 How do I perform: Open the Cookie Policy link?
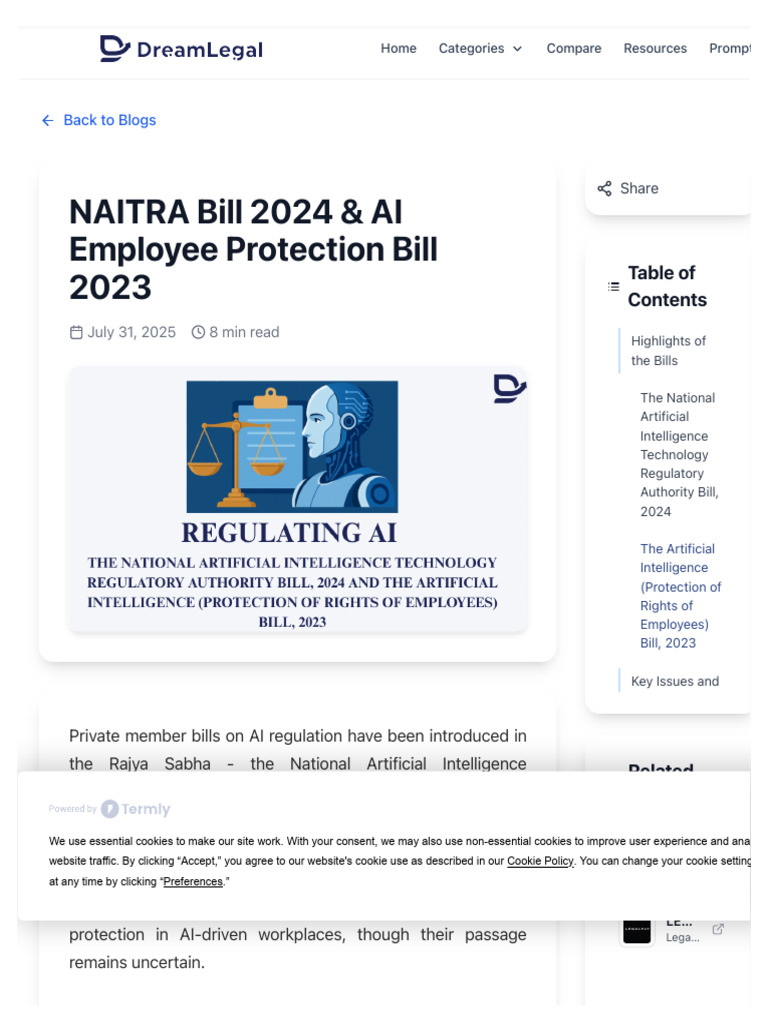[x=540, y=861]
